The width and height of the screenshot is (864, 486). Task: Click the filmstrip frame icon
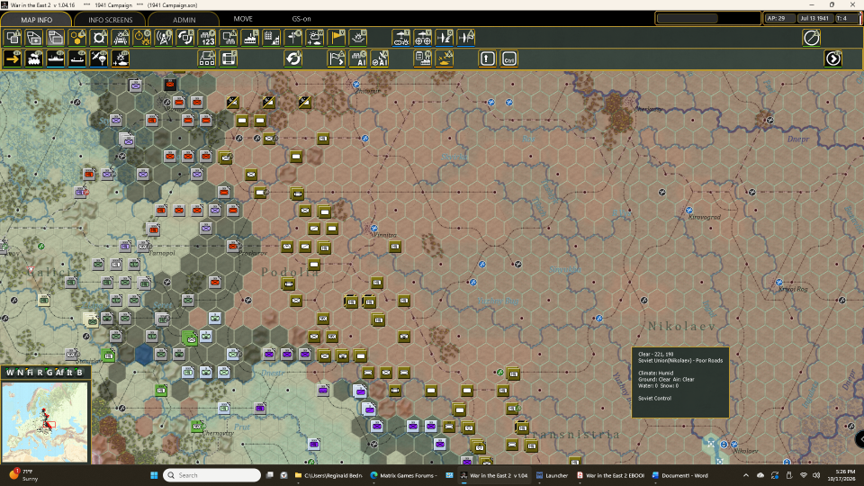click(x=229, y=58)
